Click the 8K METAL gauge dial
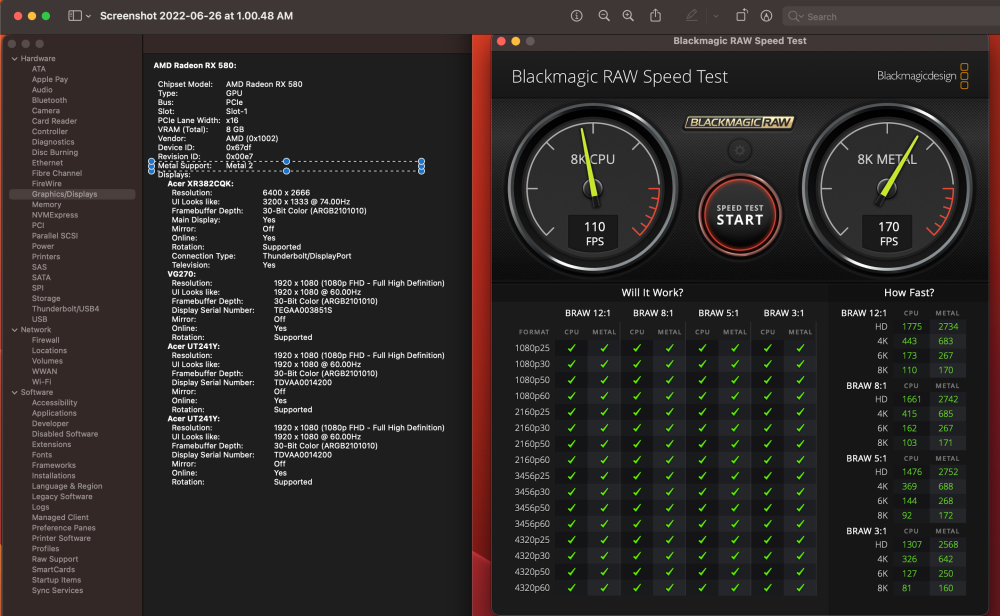The image size is (1000, 616). [x=887, y=189]
